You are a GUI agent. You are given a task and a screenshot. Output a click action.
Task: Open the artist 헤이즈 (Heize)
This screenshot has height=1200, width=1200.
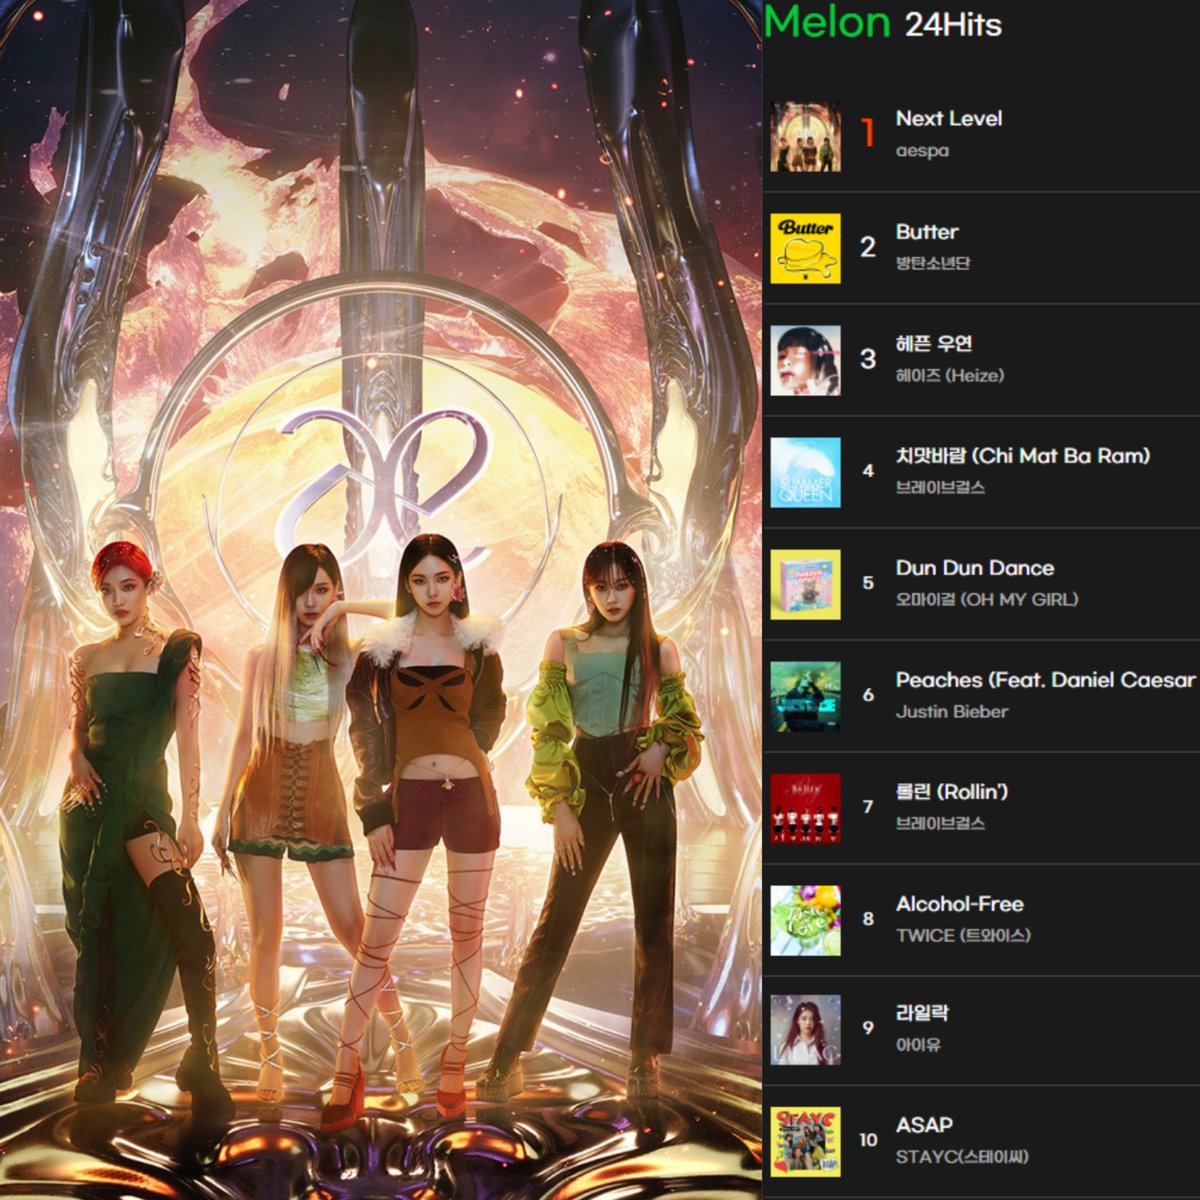click(x=950, y=375)
